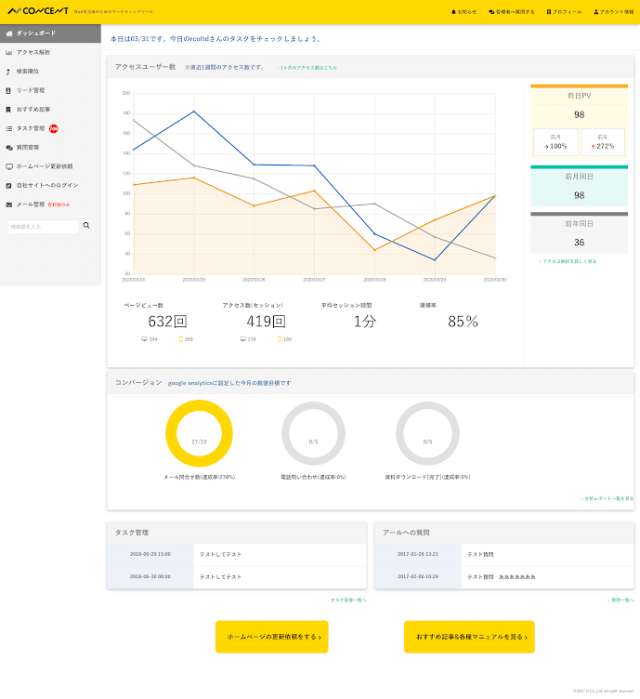This screenshot has height=699, width=640.
Task: Click the 85% bounce rate value
Action: tap(463, 321)
